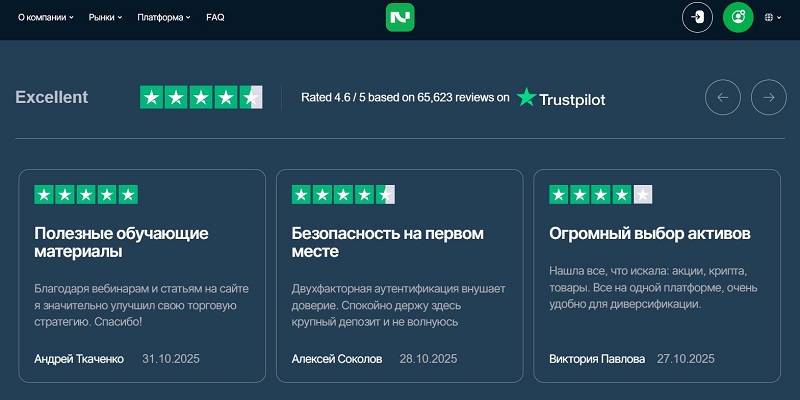The width and height of the screenshot is (800, 400).
Task: Click star rating on Алексей Соколов's review
Action: [x=343, y=195]
